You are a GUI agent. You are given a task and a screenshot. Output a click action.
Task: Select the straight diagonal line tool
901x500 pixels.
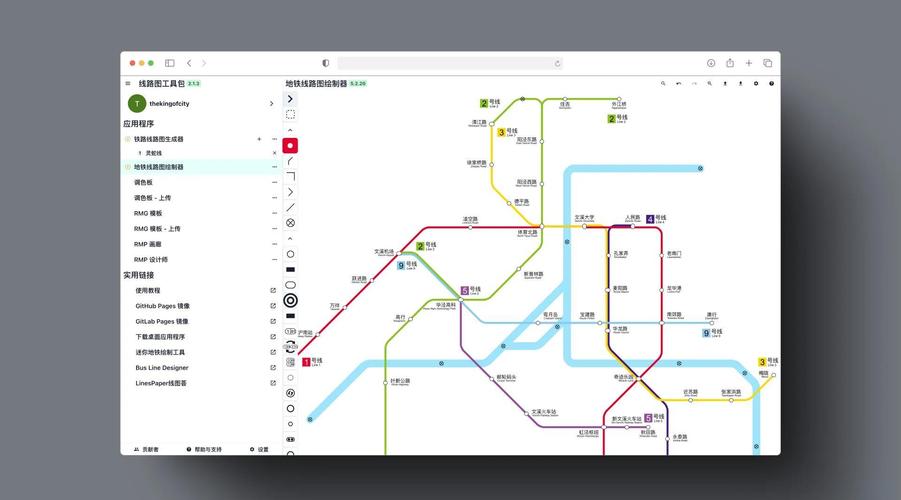pyautogui.click(x=290, y=207)
